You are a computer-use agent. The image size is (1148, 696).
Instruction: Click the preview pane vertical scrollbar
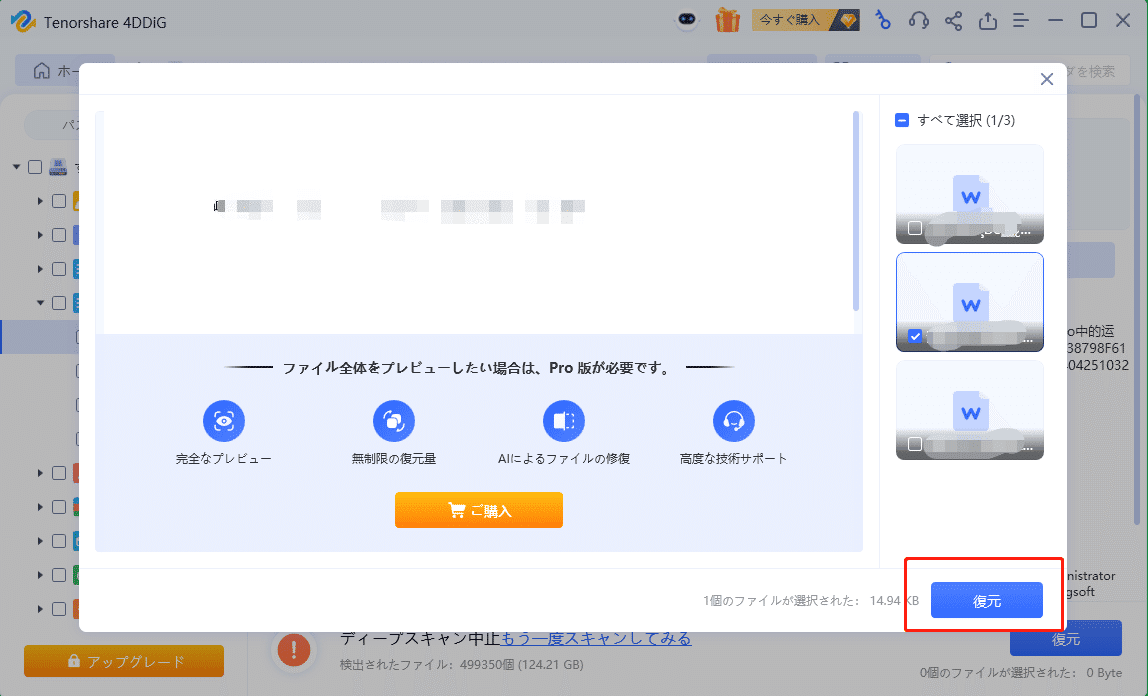[x=856, y=212]
